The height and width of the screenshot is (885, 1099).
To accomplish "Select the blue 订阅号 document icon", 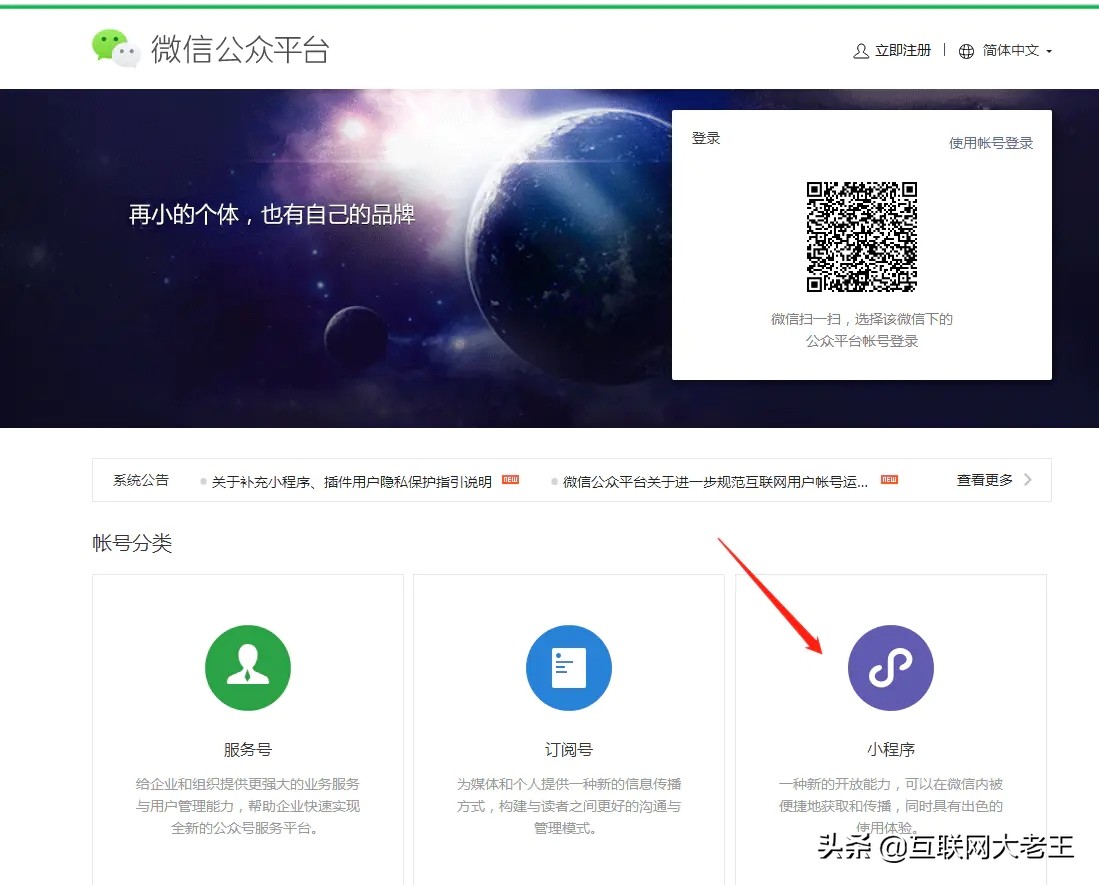I will click(x=569, y=668).
